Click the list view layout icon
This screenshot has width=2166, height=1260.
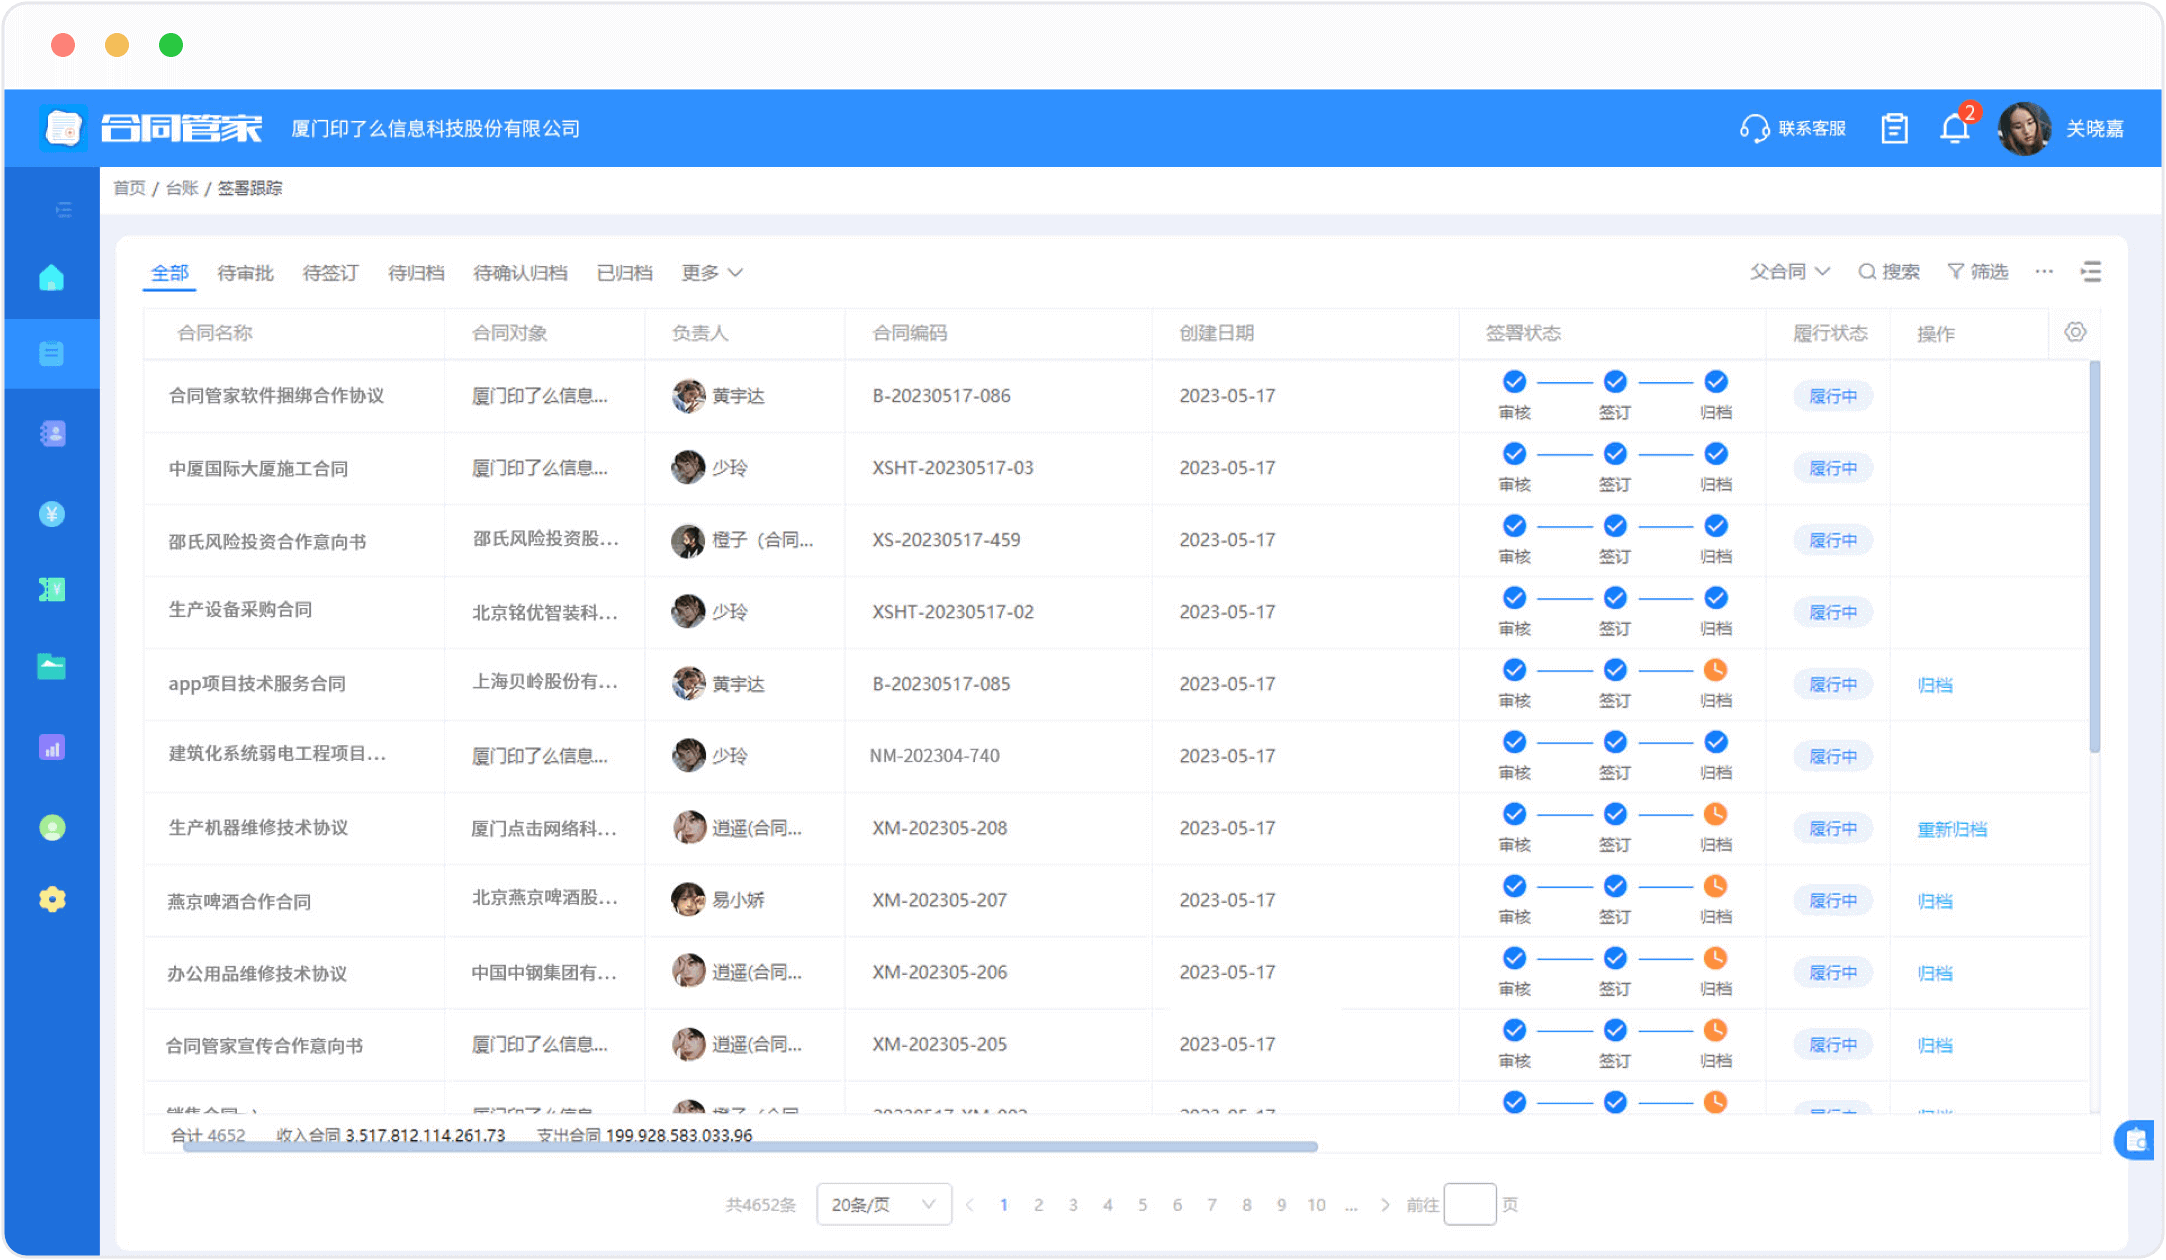coord(2091,272)
